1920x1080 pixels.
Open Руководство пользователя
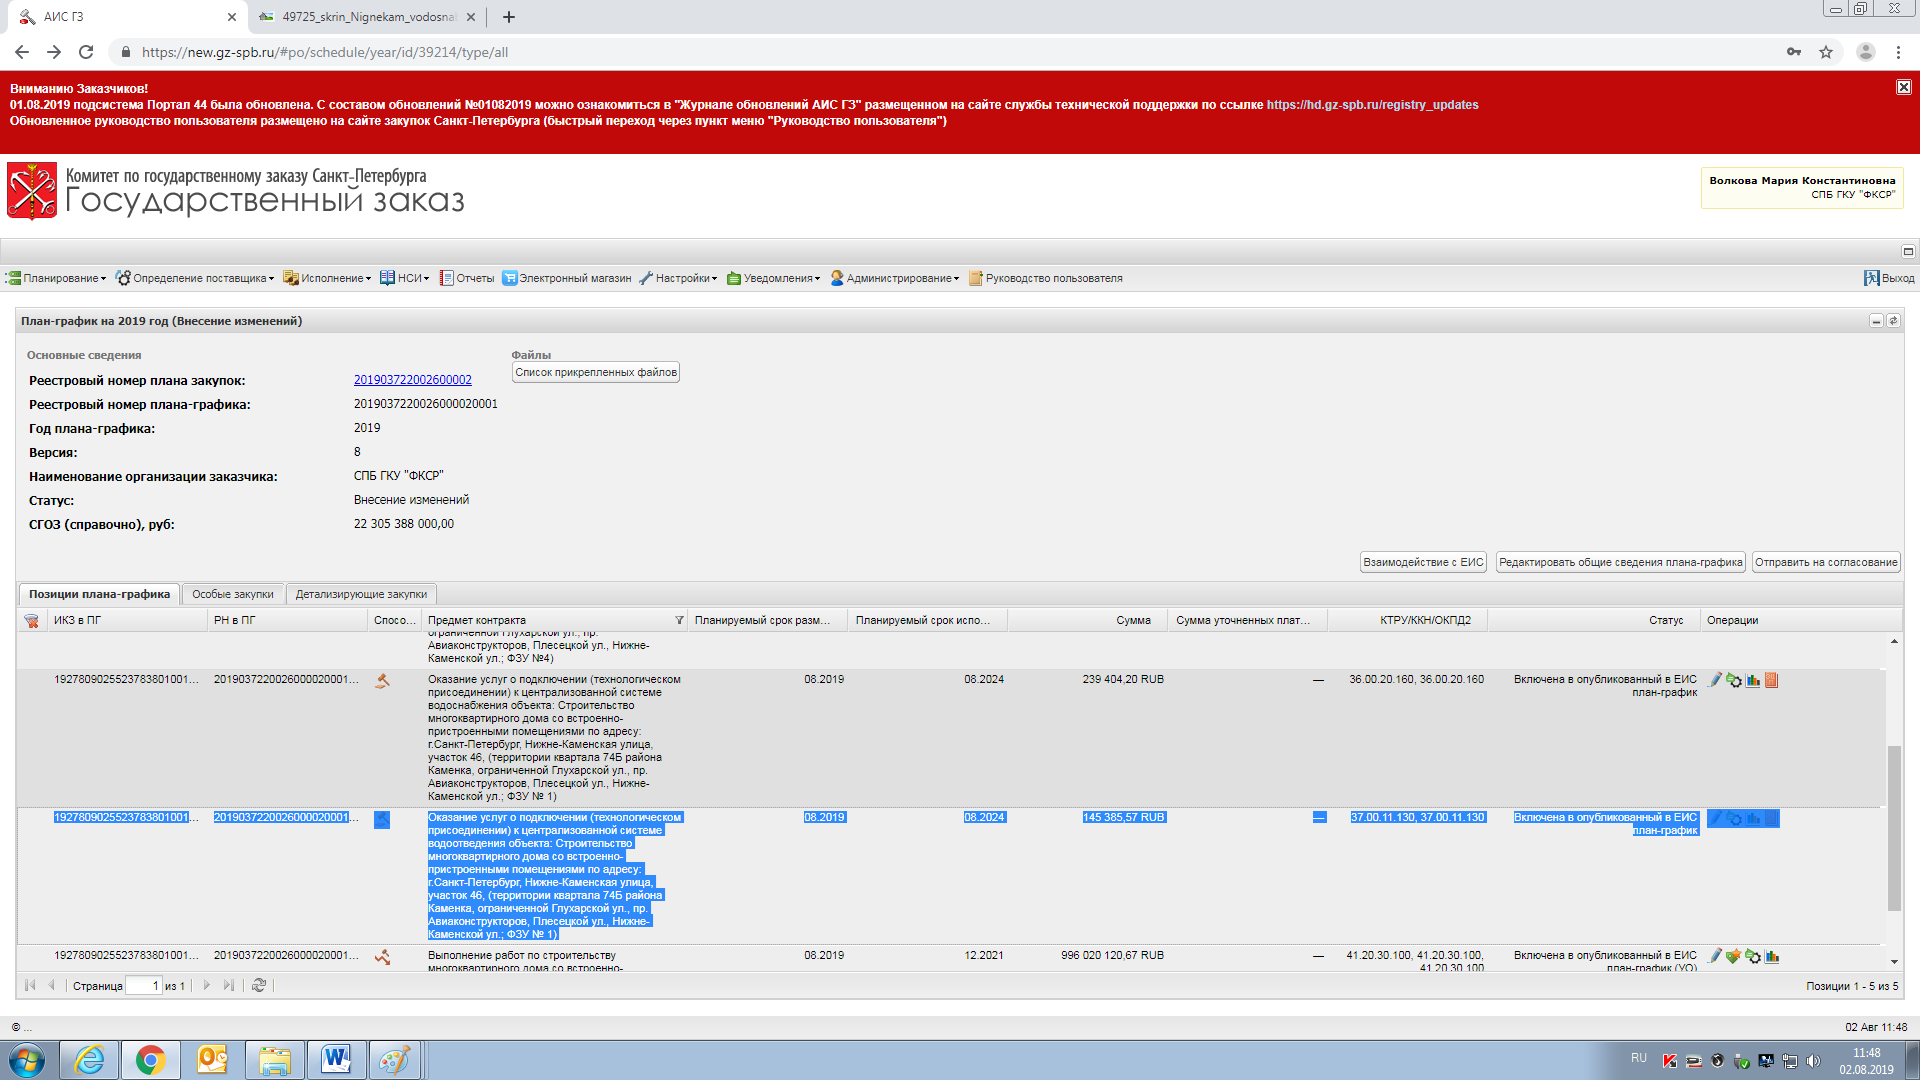[1046, 278]
